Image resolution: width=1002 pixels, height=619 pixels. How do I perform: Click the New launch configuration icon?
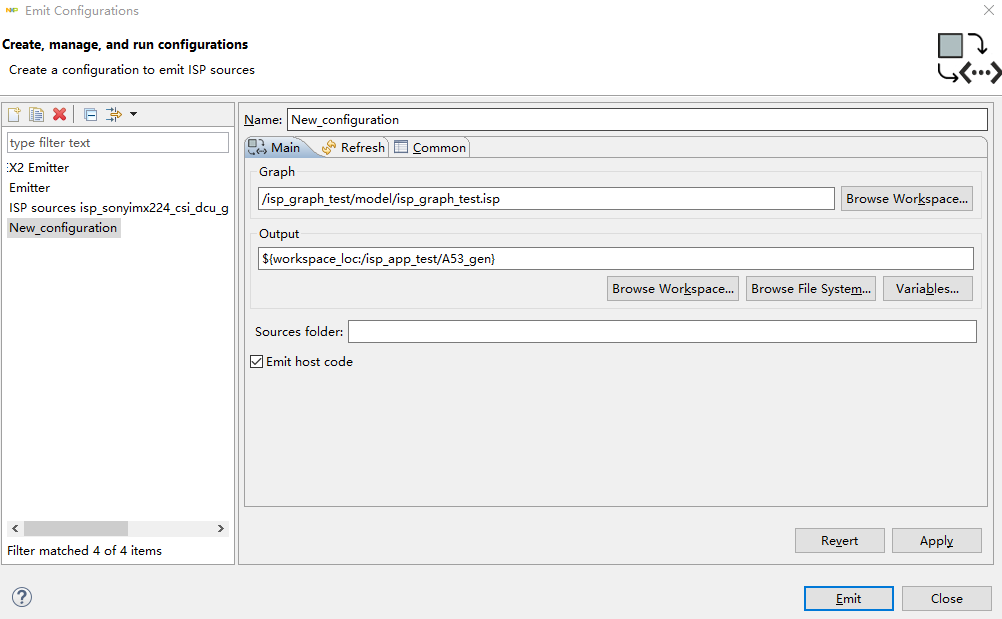(x=14, y=115)
